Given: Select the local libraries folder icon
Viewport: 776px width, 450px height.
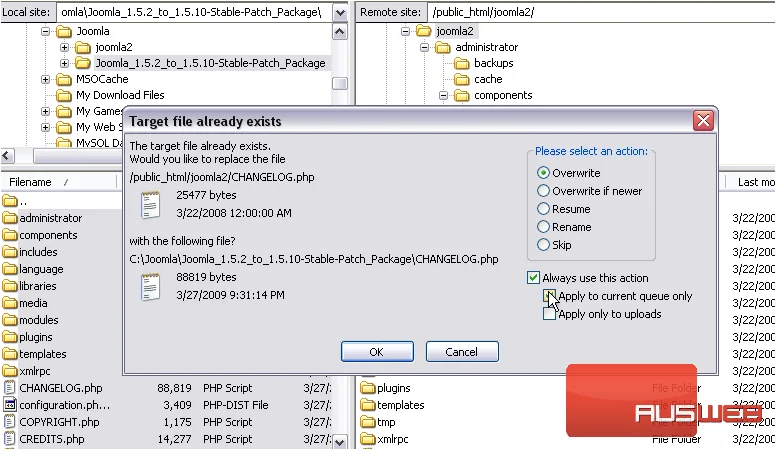Looking at the screenshot, I should coord(10,286).
